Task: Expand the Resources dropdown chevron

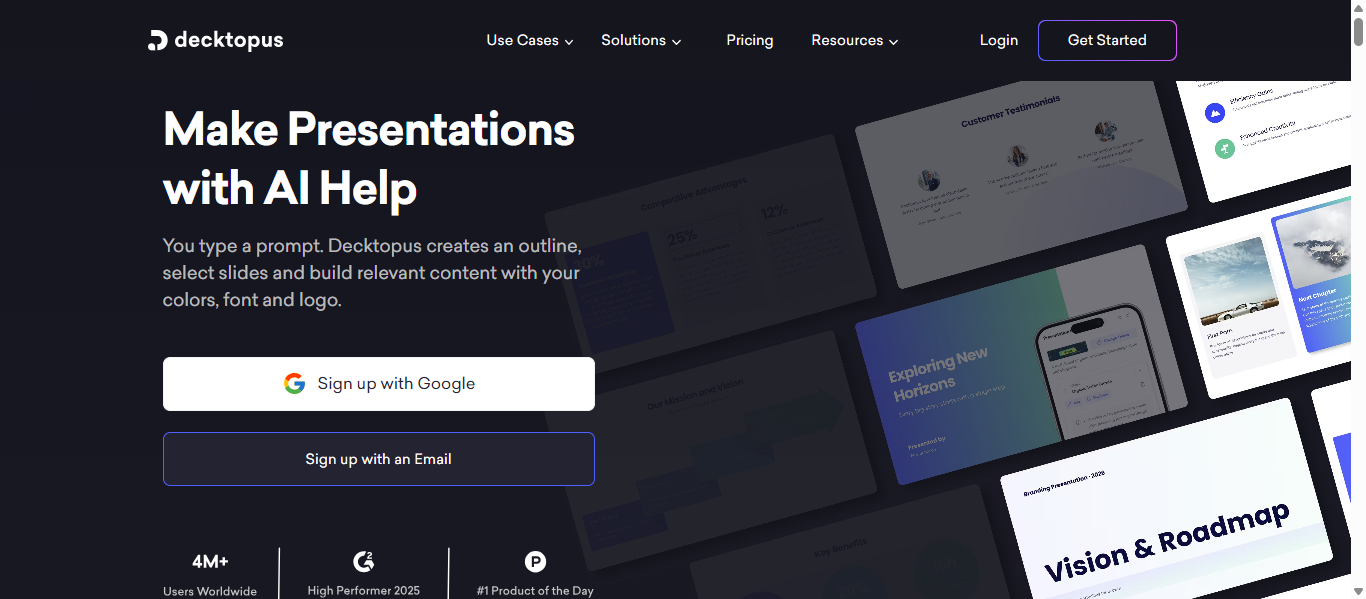Action: (894, 42)
